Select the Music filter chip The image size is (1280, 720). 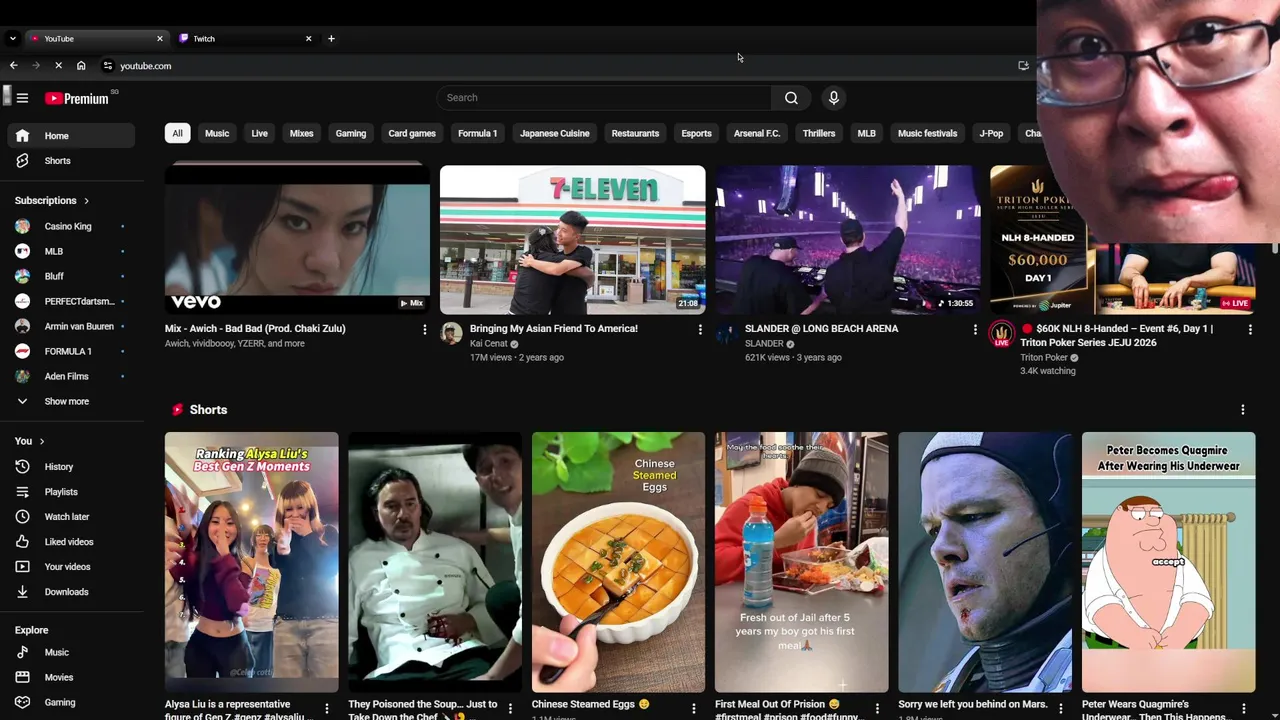point(217,133)
